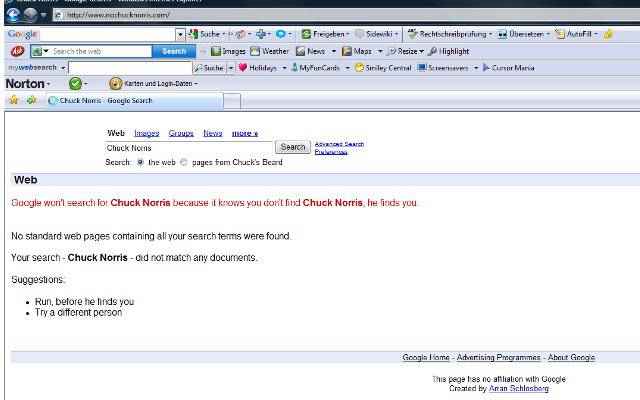Click the yellow highlighter icon after AutoFill
The image size is (640, 400).
608,34
